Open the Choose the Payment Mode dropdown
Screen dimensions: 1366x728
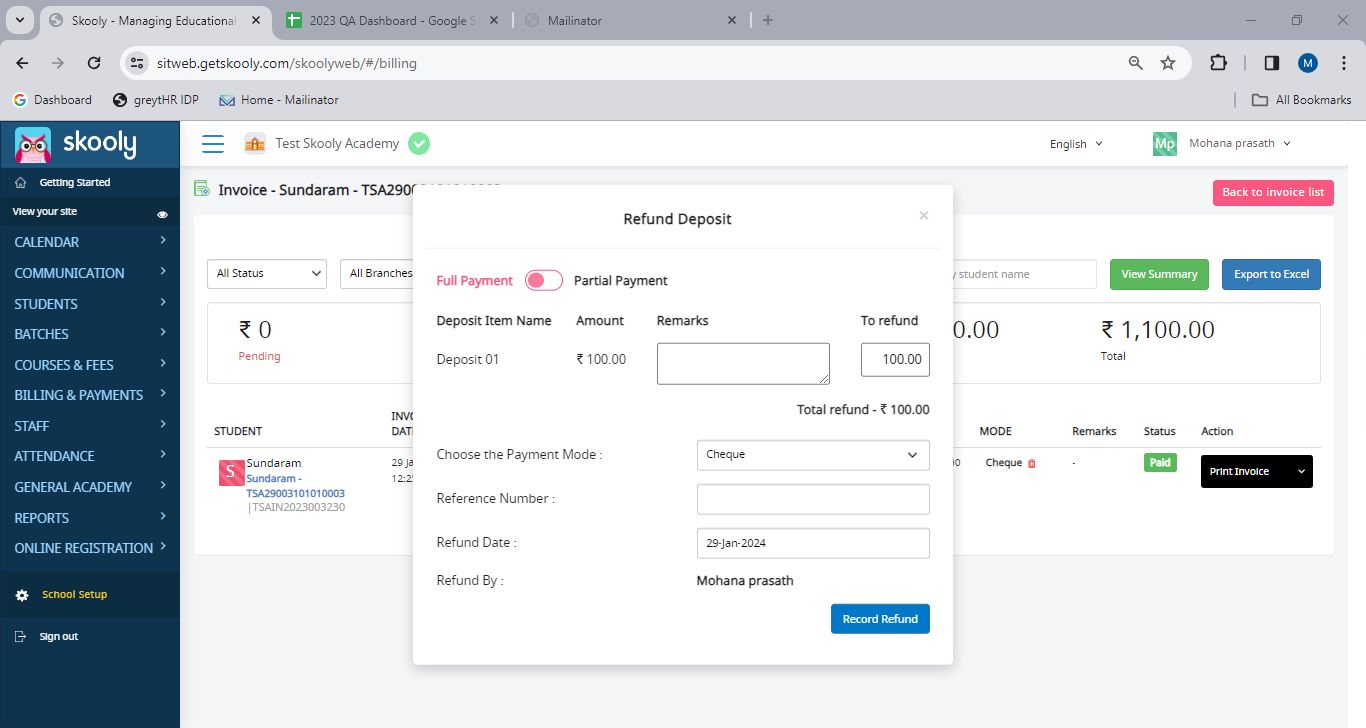(813, 455)
